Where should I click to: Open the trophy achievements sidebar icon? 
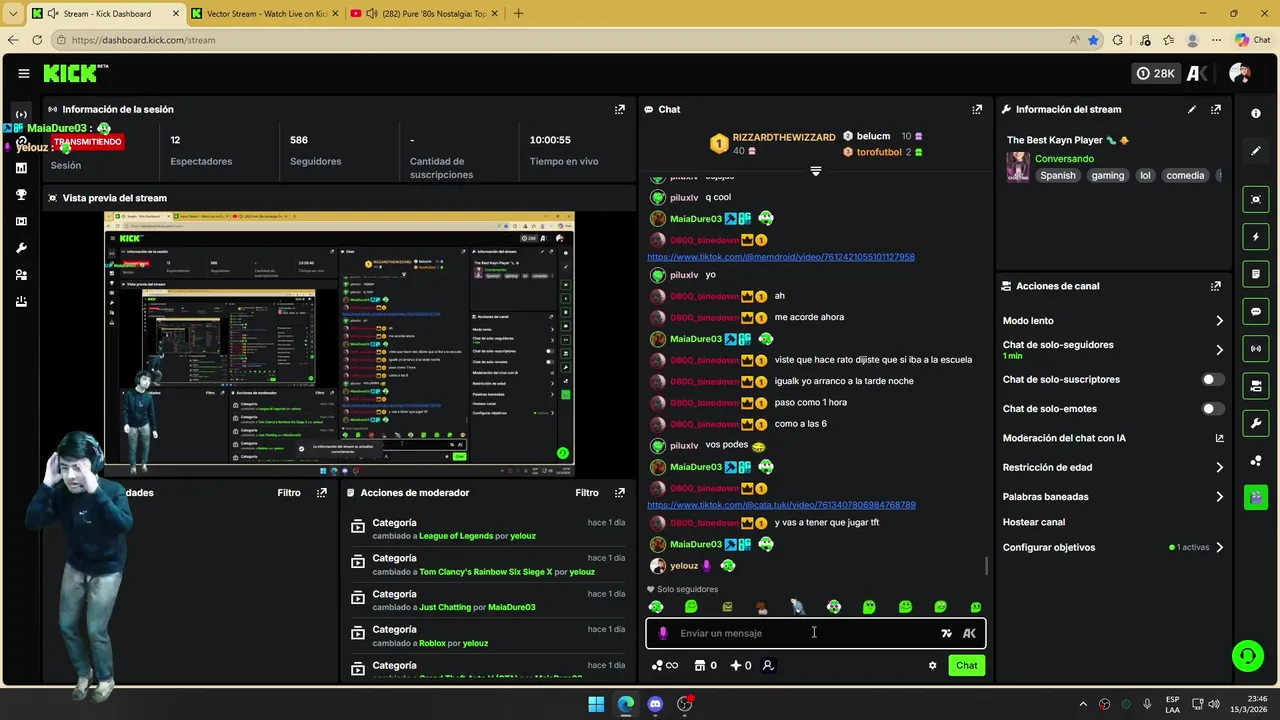21,194
